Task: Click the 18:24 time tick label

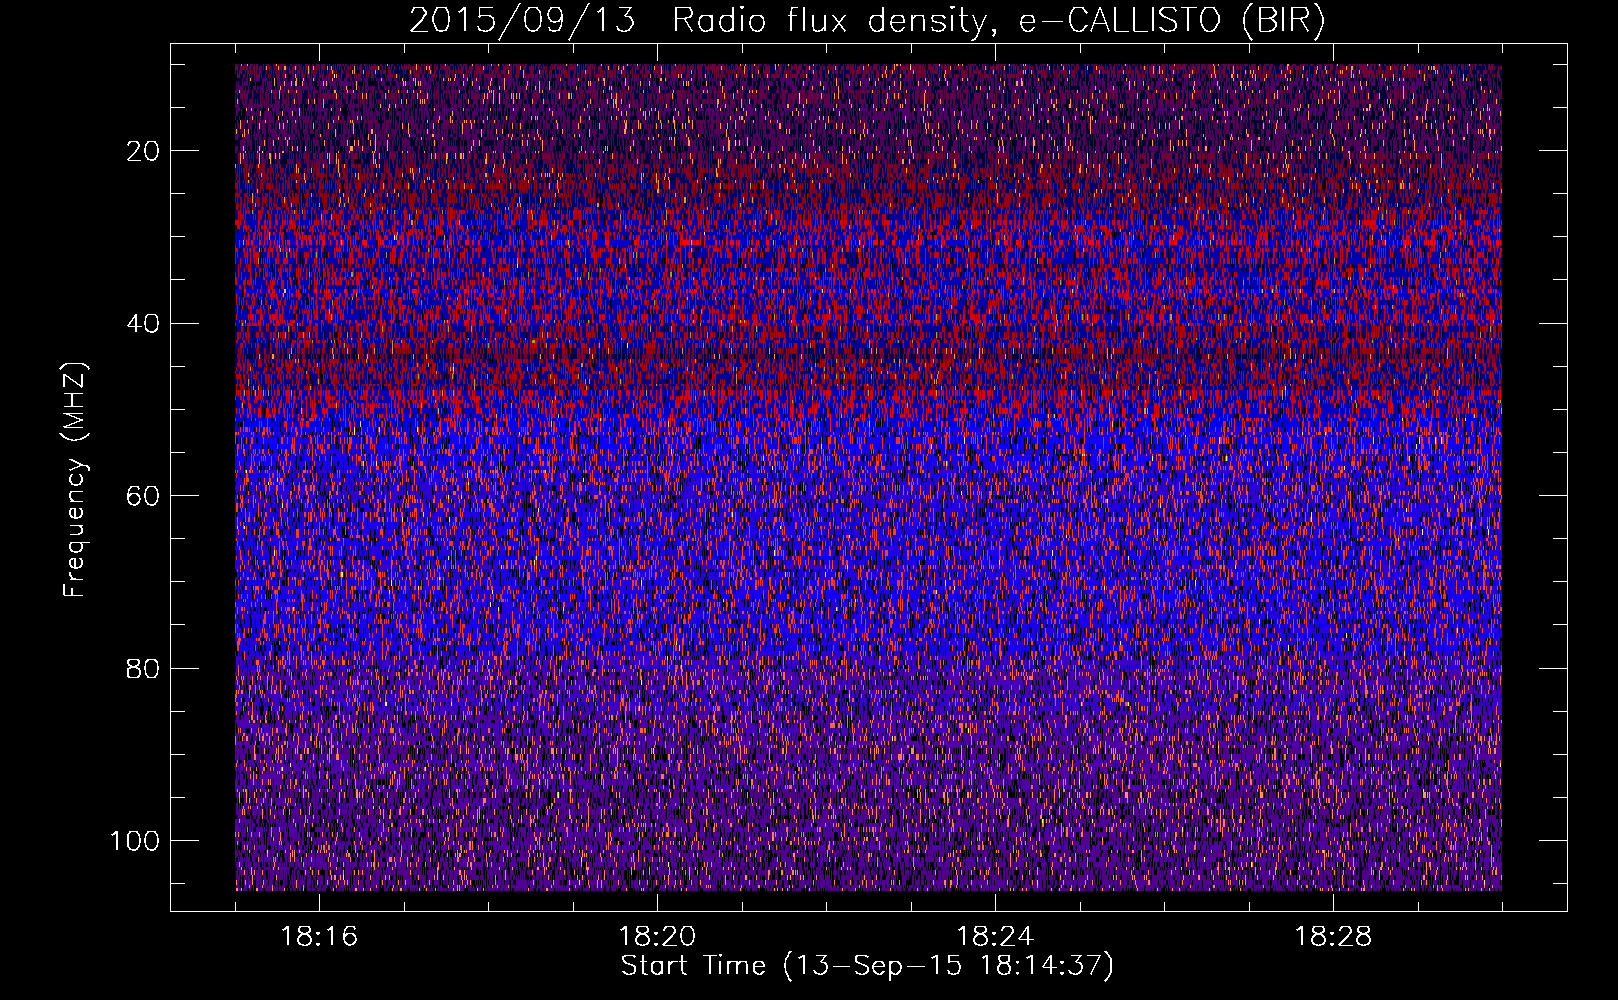Action: [995, 937]
